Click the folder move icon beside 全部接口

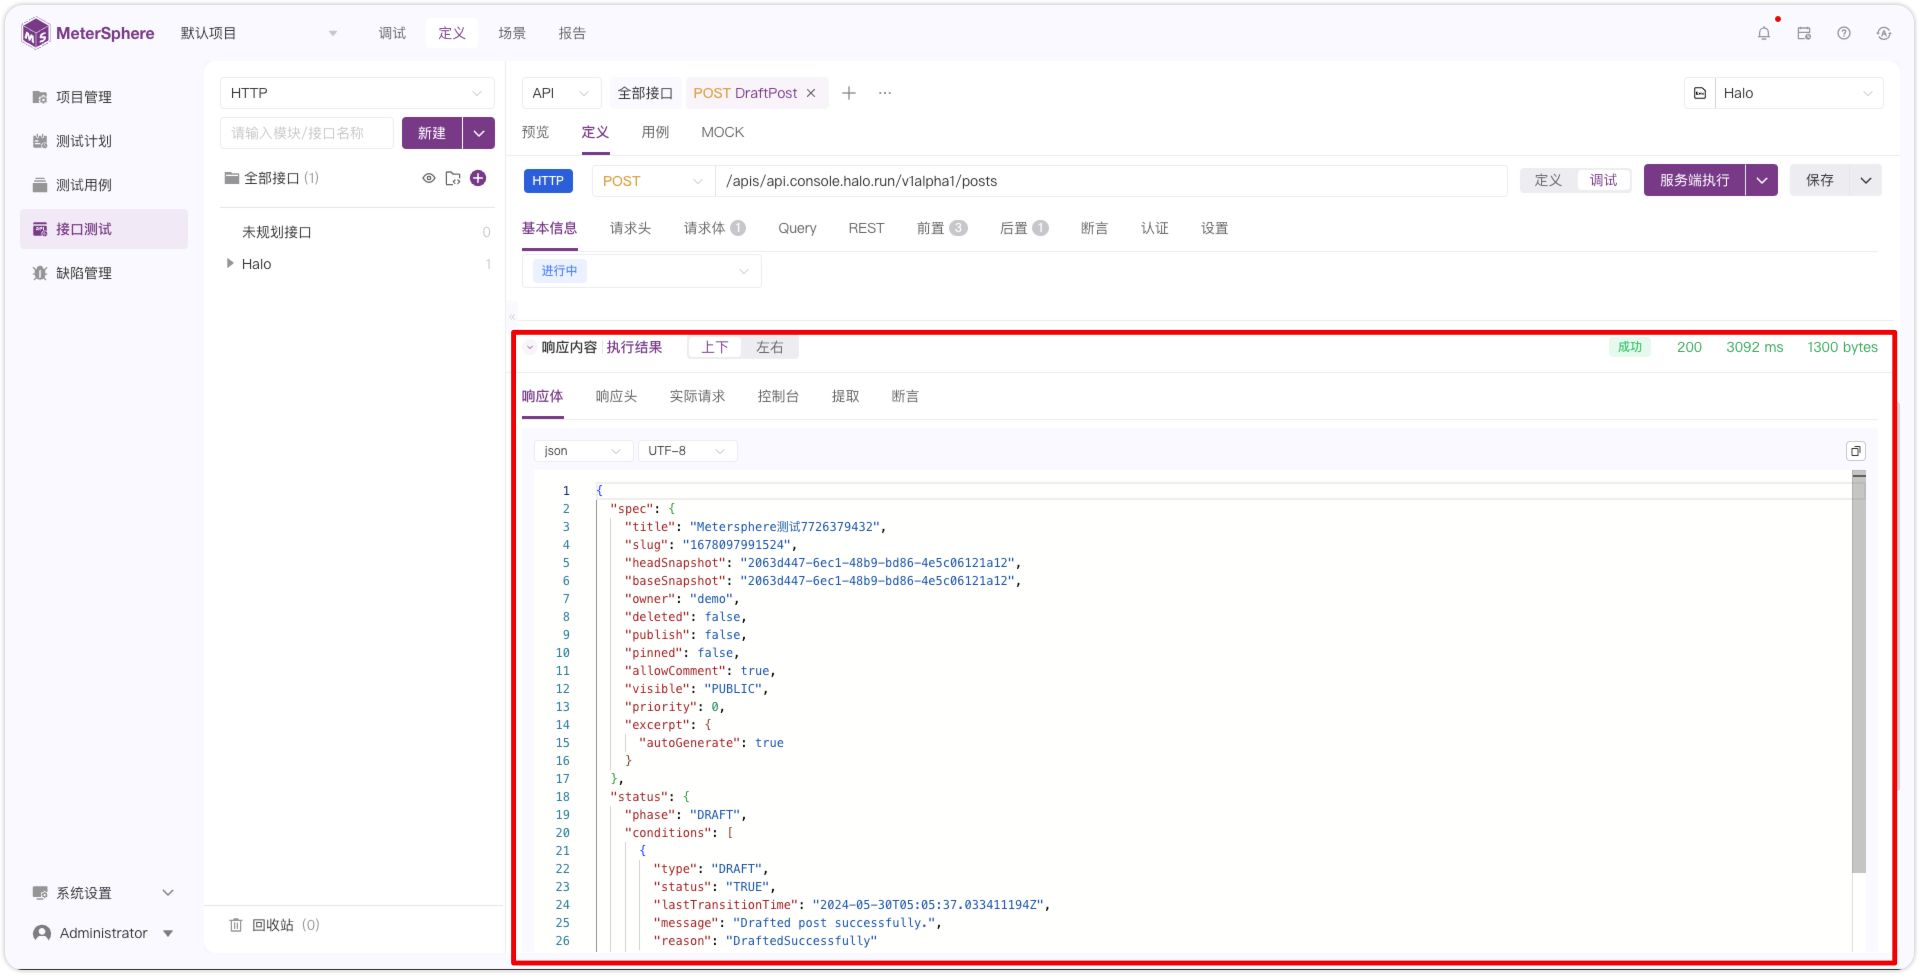click(453, 178)
